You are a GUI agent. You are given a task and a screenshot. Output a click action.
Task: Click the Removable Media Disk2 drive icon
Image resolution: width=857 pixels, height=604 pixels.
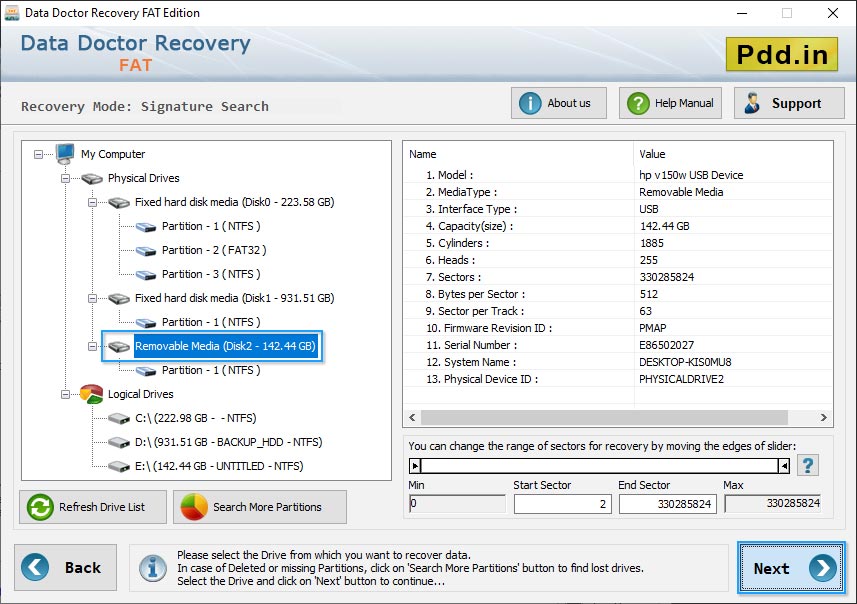119,347
